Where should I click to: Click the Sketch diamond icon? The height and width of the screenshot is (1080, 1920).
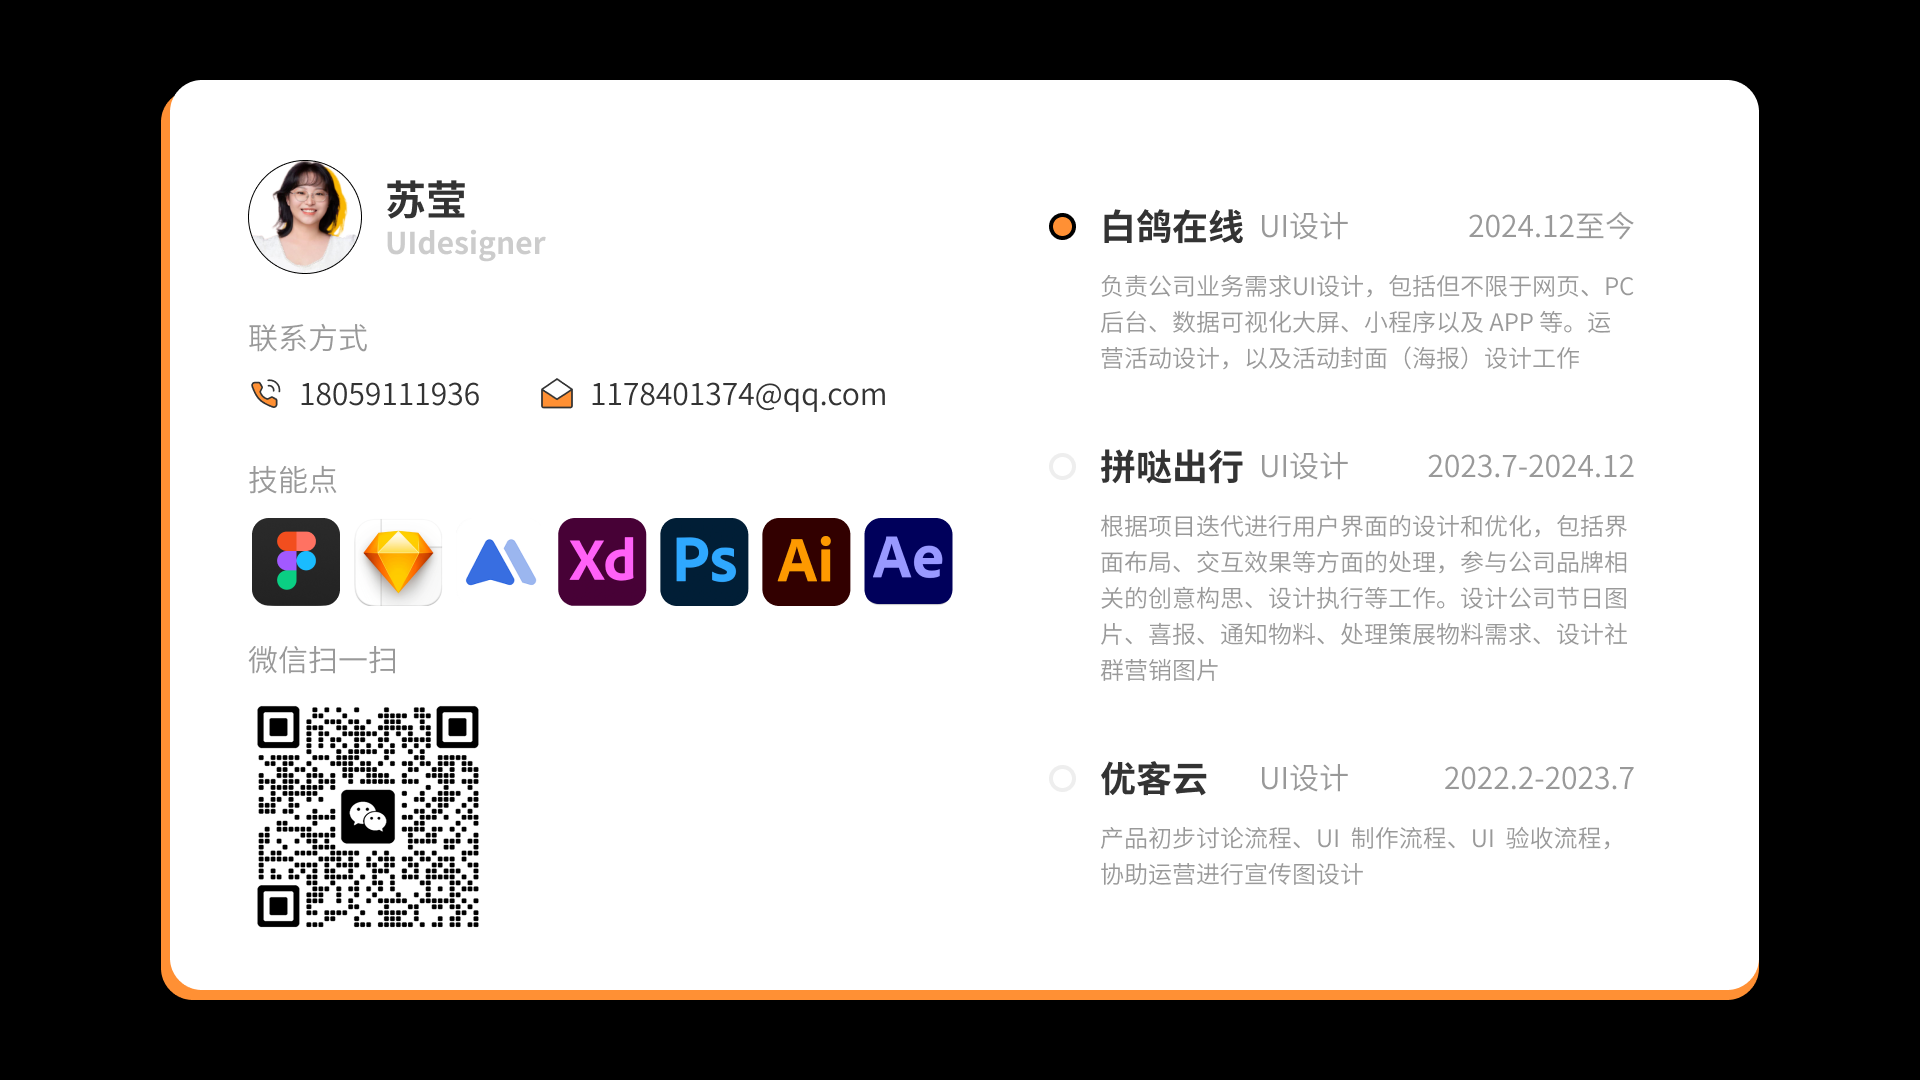[x=398, y=562]
